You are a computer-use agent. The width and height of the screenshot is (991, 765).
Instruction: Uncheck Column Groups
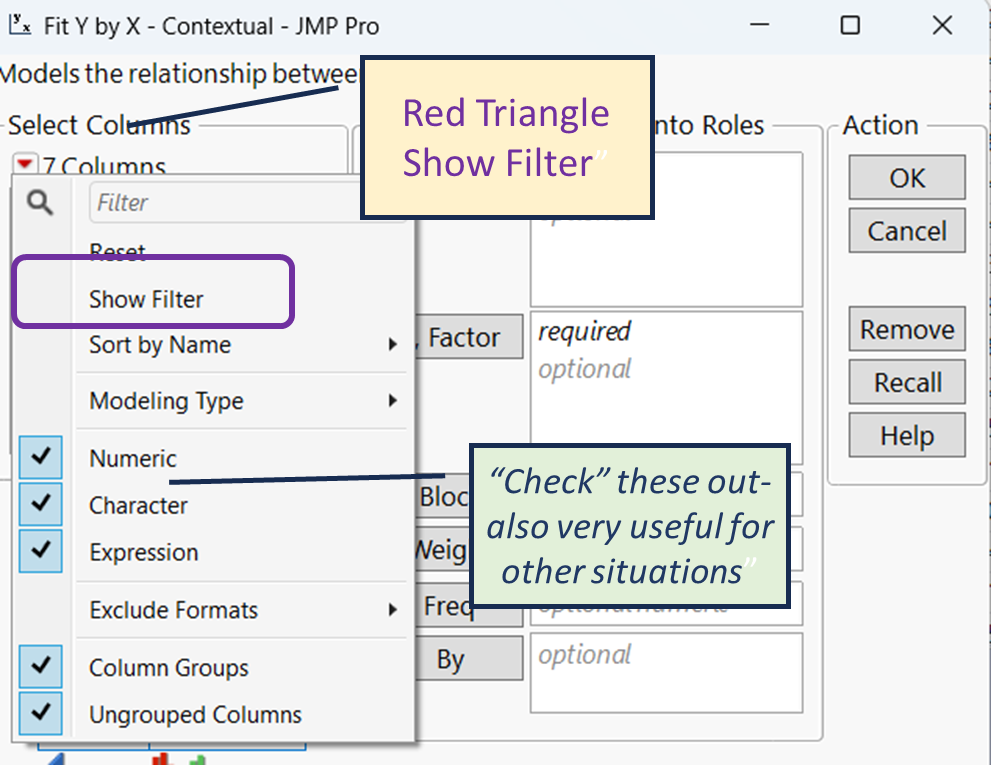pyautogui.click(x=40, y=667)
